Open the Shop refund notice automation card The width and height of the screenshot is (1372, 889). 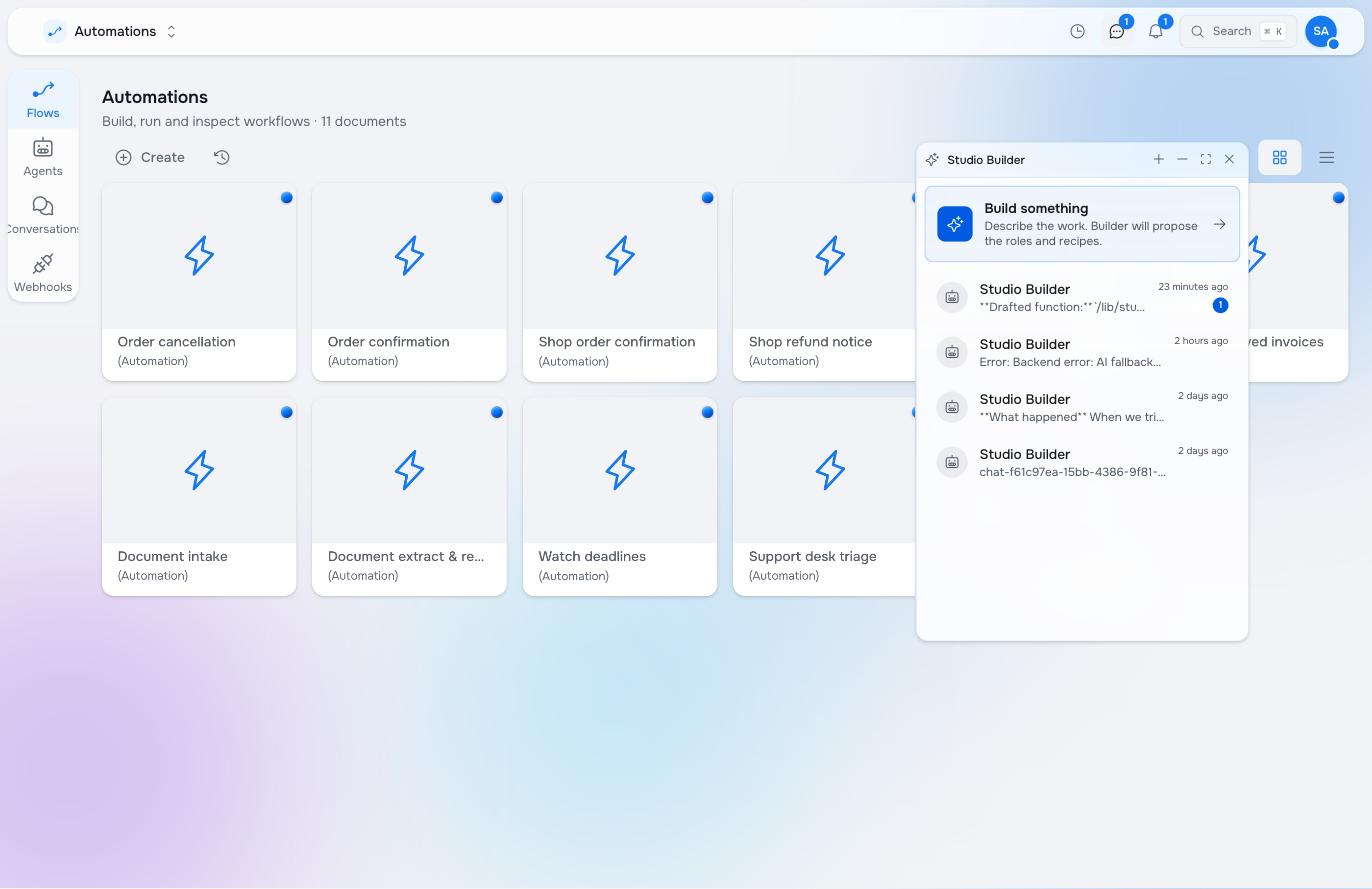[x=825, y=282]
